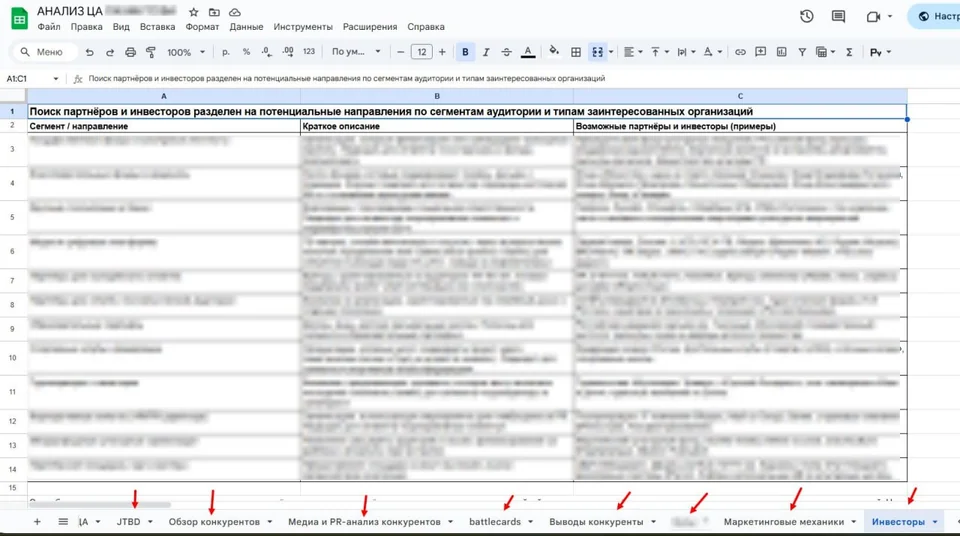960x536 pixels.
Task: Open the text color picker
Action: pyautogui.click(x=528, y=52)
